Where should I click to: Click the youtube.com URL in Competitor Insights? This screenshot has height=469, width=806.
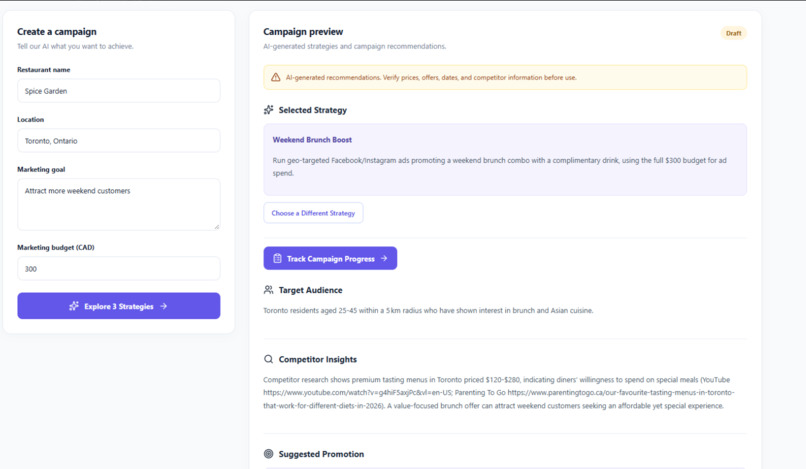click(x=358, y=392)
